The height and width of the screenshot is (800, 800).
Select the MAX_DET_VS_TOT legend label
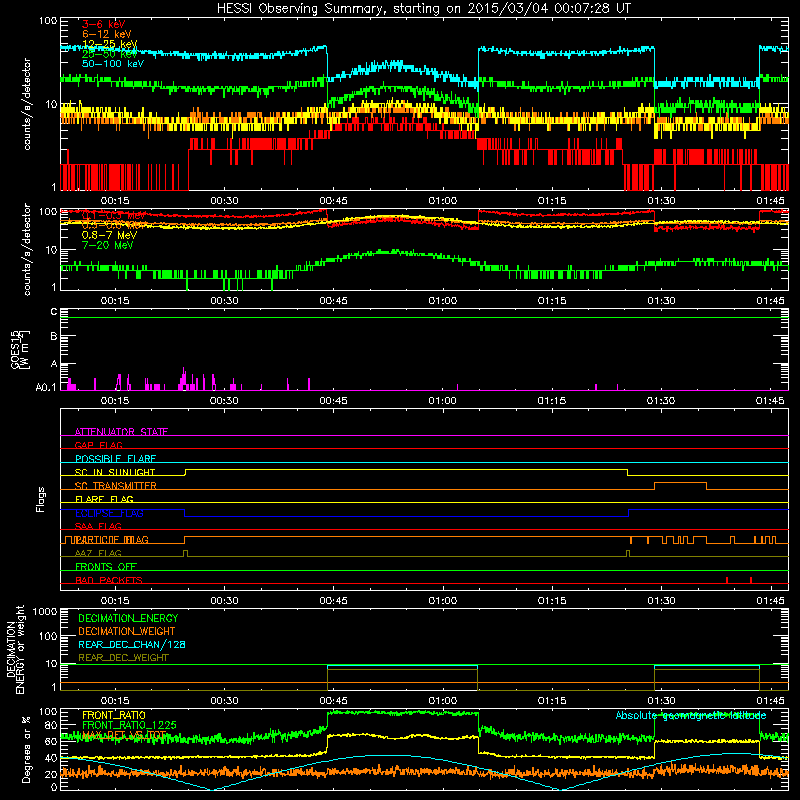pyautogui.click(x=124, y=735)
